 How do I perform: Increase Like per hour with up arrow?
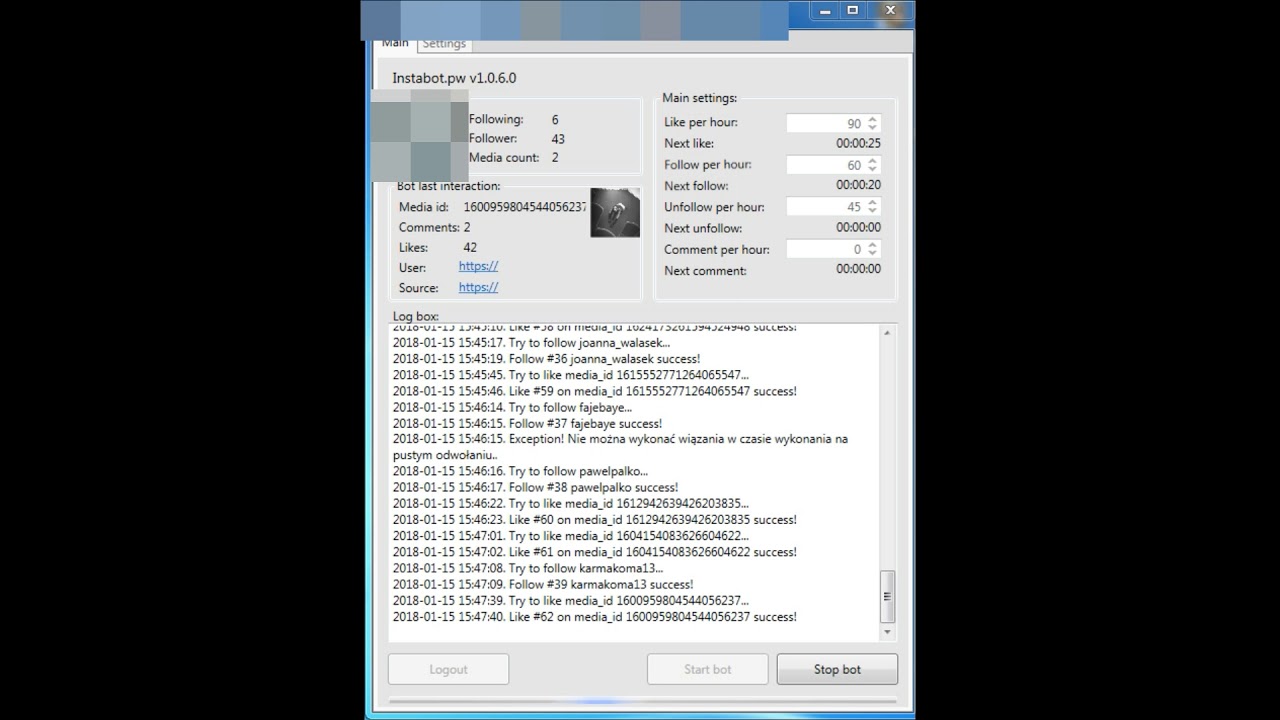click(x=872, y=119)
